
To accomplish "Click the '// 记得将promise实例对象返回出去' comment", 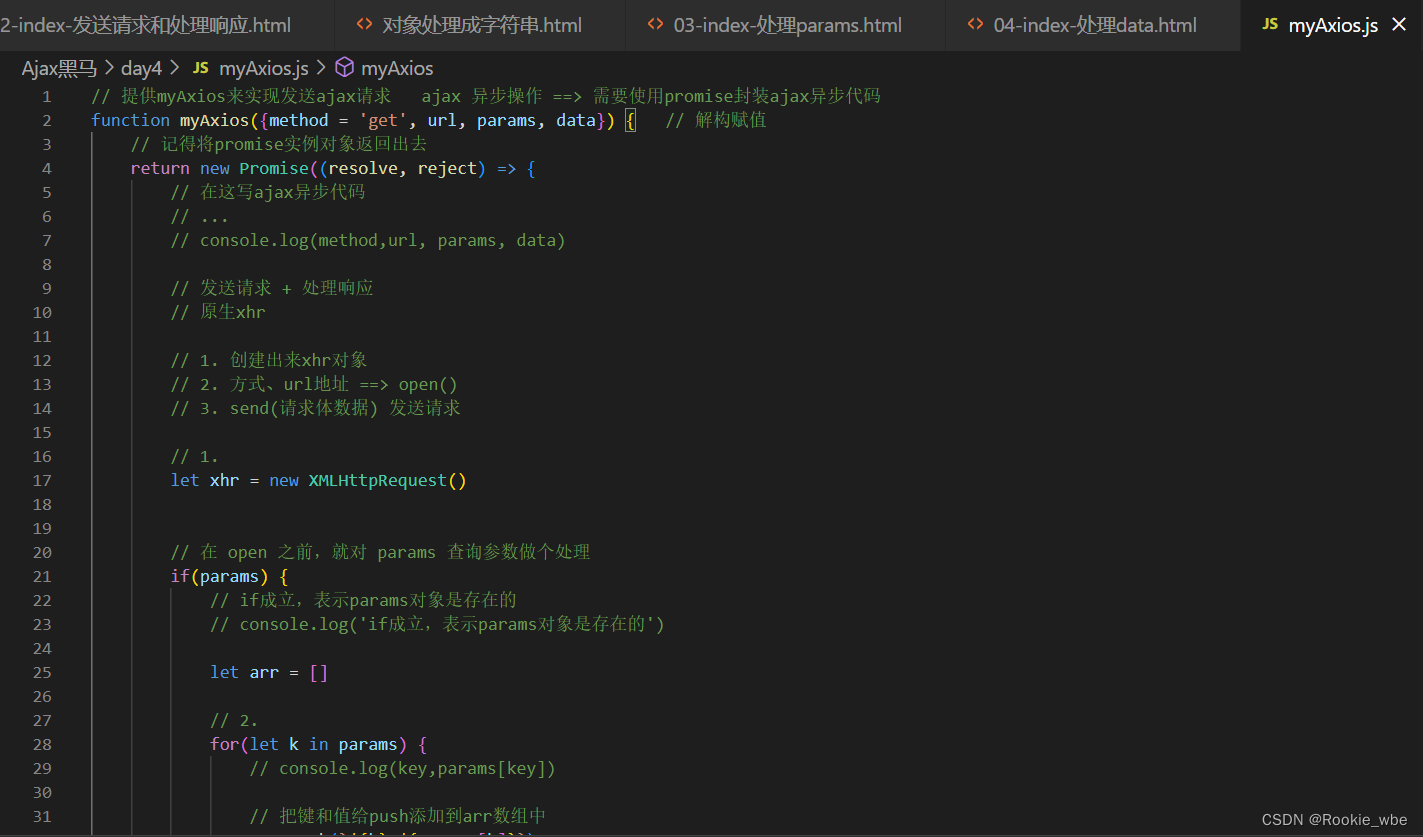I will pyautogui.click(x=279, y=144).
